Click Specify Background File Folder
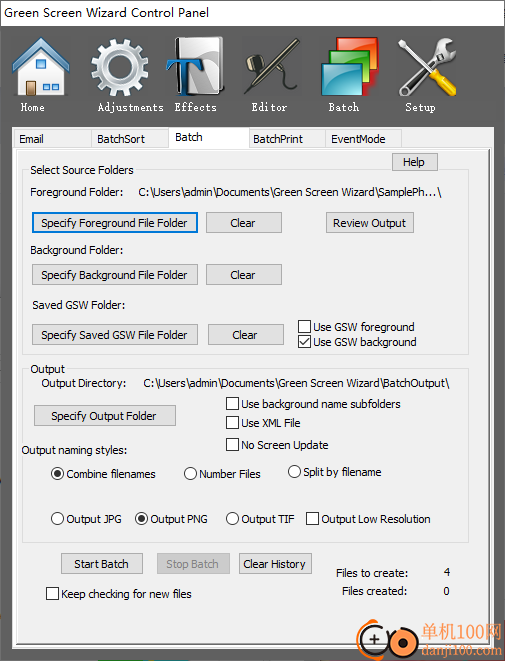Image resolution: width=505 pixels, height=661 pixels. 115,275
